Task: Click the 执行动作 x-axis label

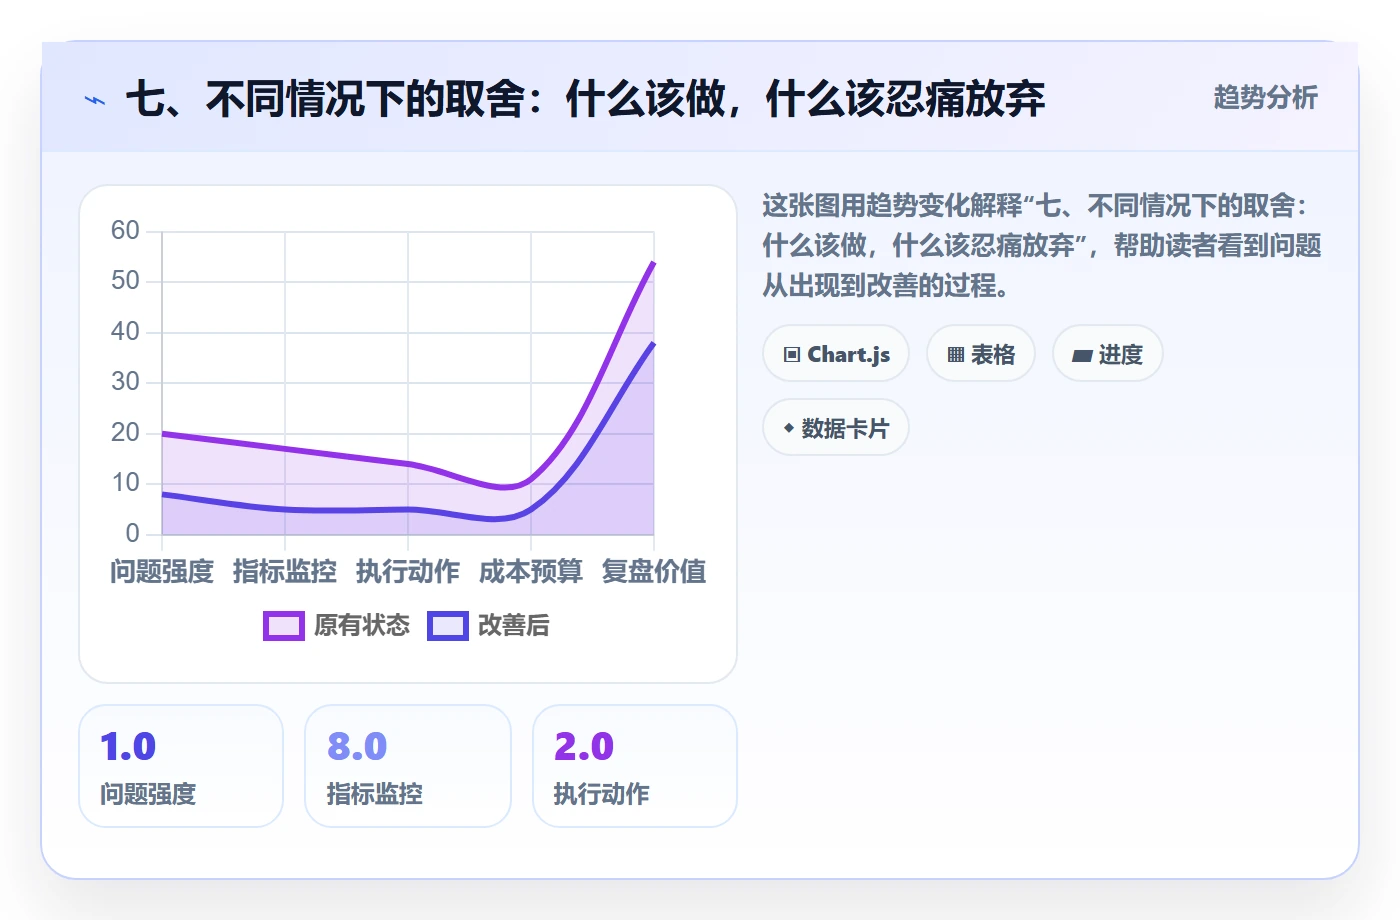Action: (408, 572)
